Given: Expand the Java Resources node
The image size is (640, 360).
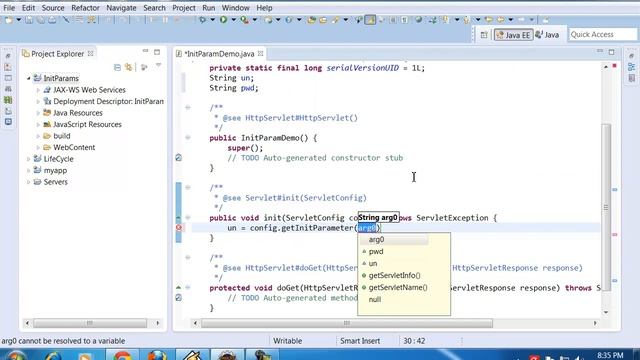Looking at the screenshot, I should click(38, 113).
